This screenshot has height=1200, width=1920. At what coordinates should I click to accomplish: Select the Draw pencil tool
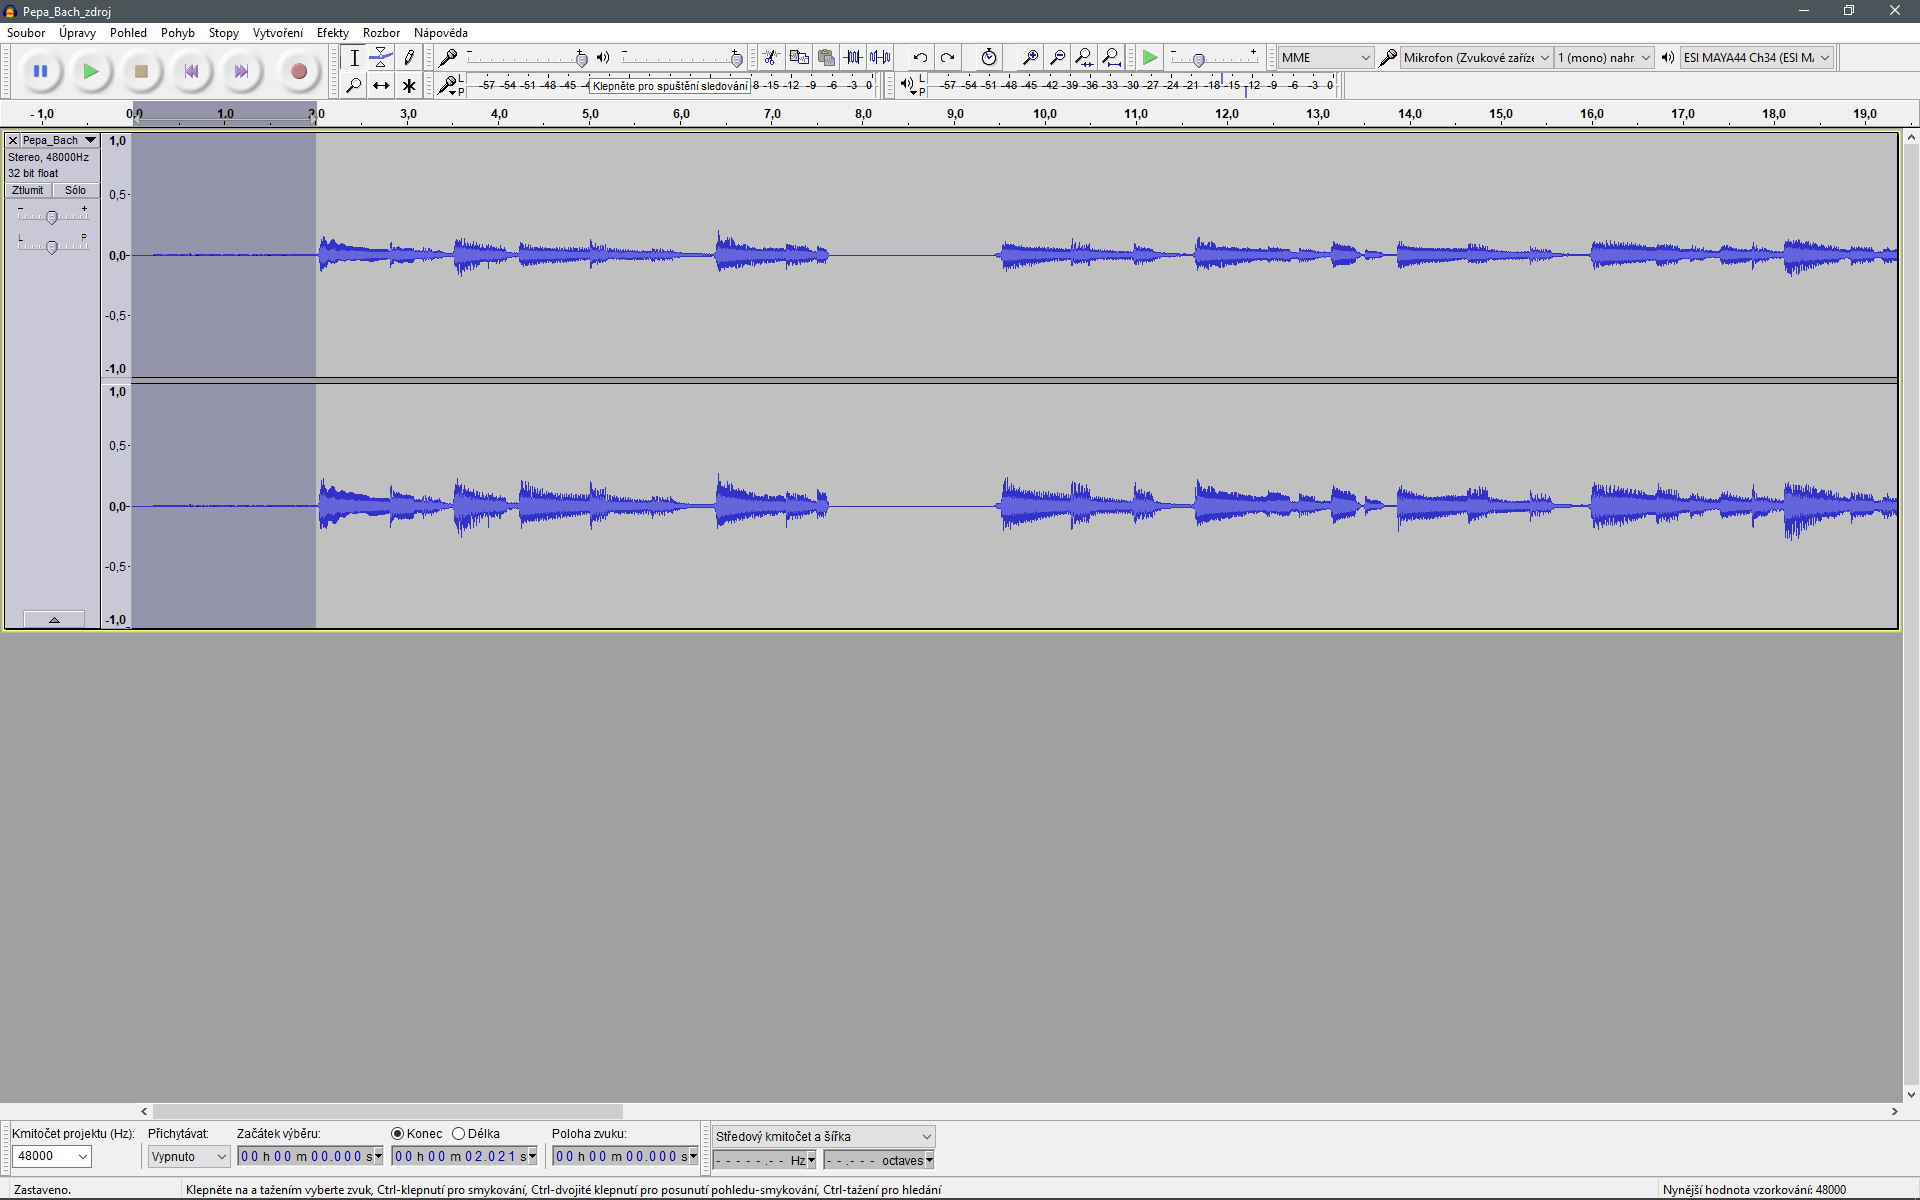(409, 58)
